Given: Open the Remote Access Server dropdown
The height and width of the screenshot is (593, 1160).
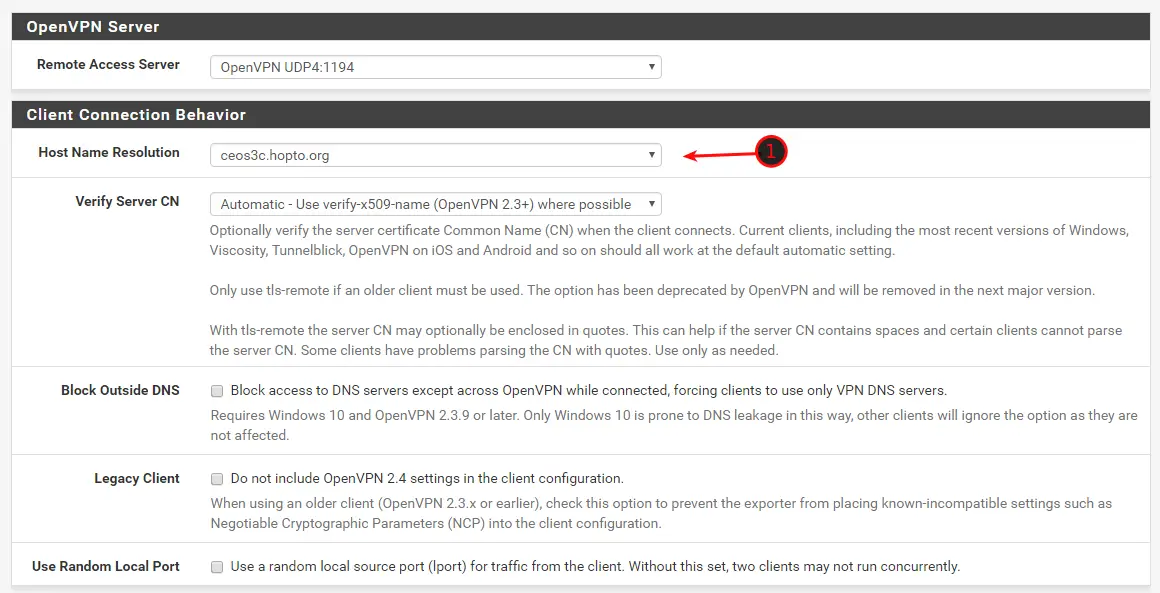Looking at the screenshot, I should 435,67.
